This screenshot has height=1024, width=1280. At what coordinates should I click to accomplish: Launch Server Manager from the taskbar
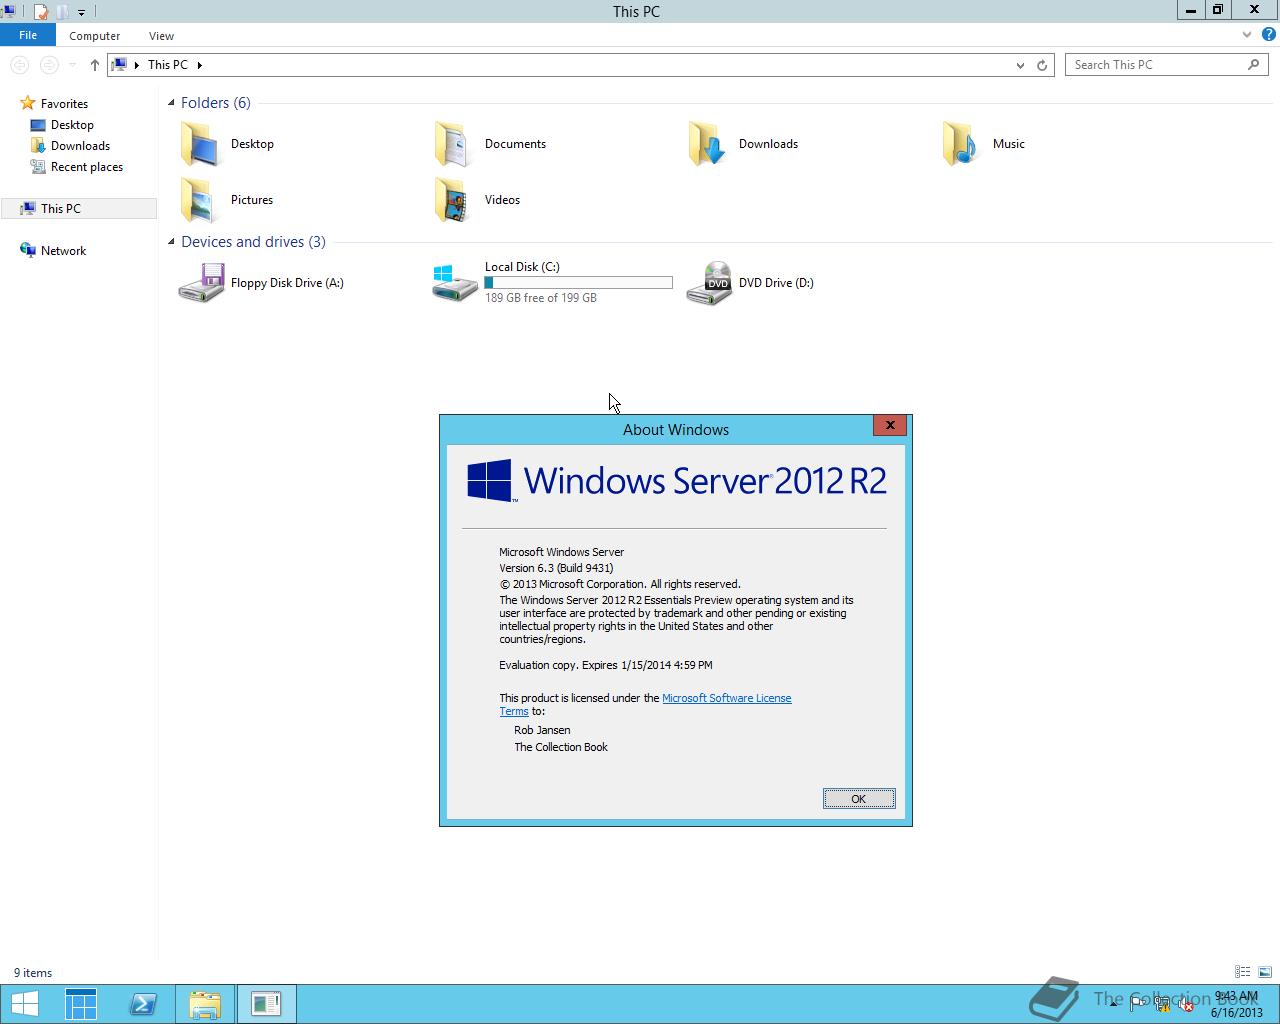point(81,1004)
